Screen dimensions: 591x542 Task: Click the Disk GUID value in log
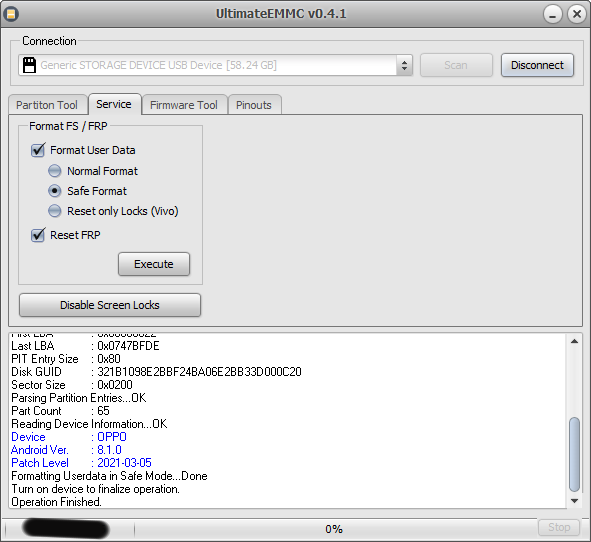(x=199, y=372)
